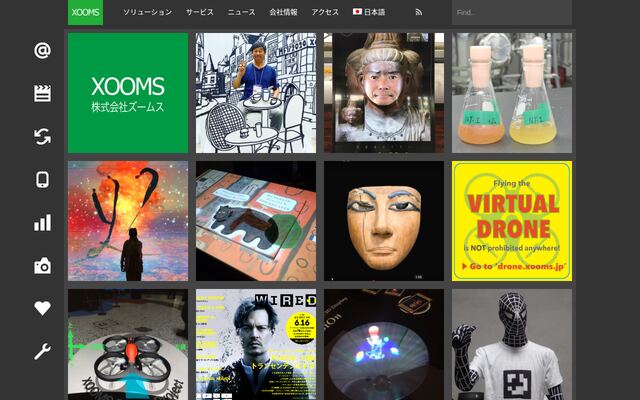Open the XOOMS 株式会社ズームス green tile
Image resolution: width=640 pixels, height=400 pixels.
[128, 93]
